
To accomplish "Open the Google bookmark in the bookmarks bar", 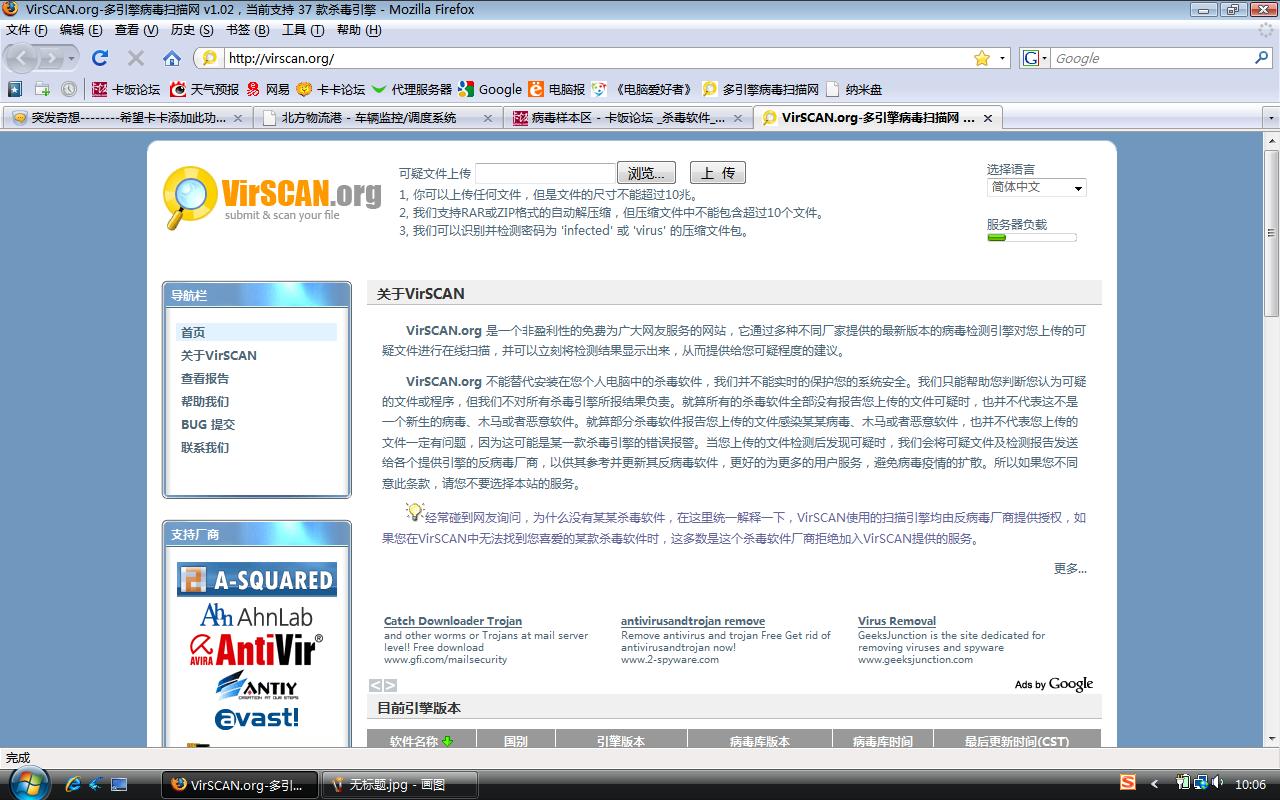I will click(490, 89).
